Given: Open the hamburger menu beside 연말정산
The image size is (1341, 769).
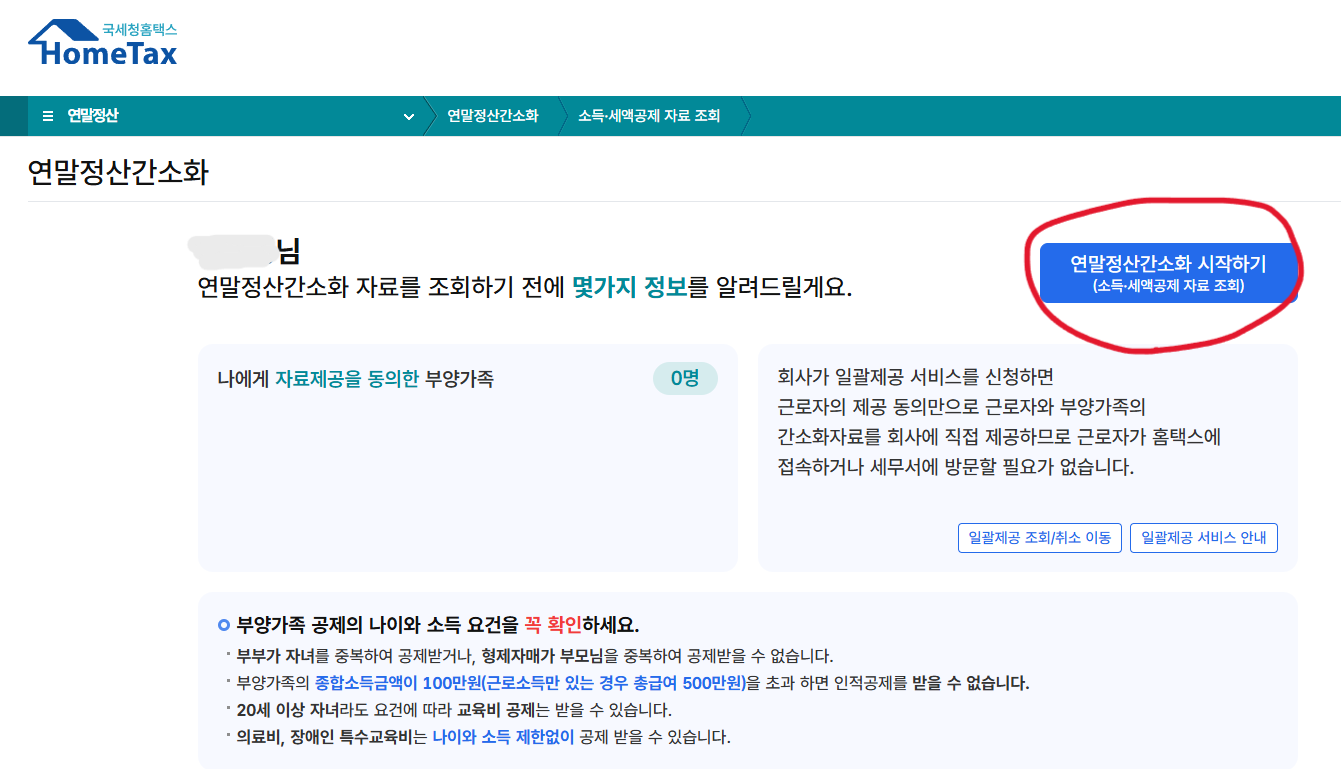Looking at the screenshot, I should pos(47,115).
